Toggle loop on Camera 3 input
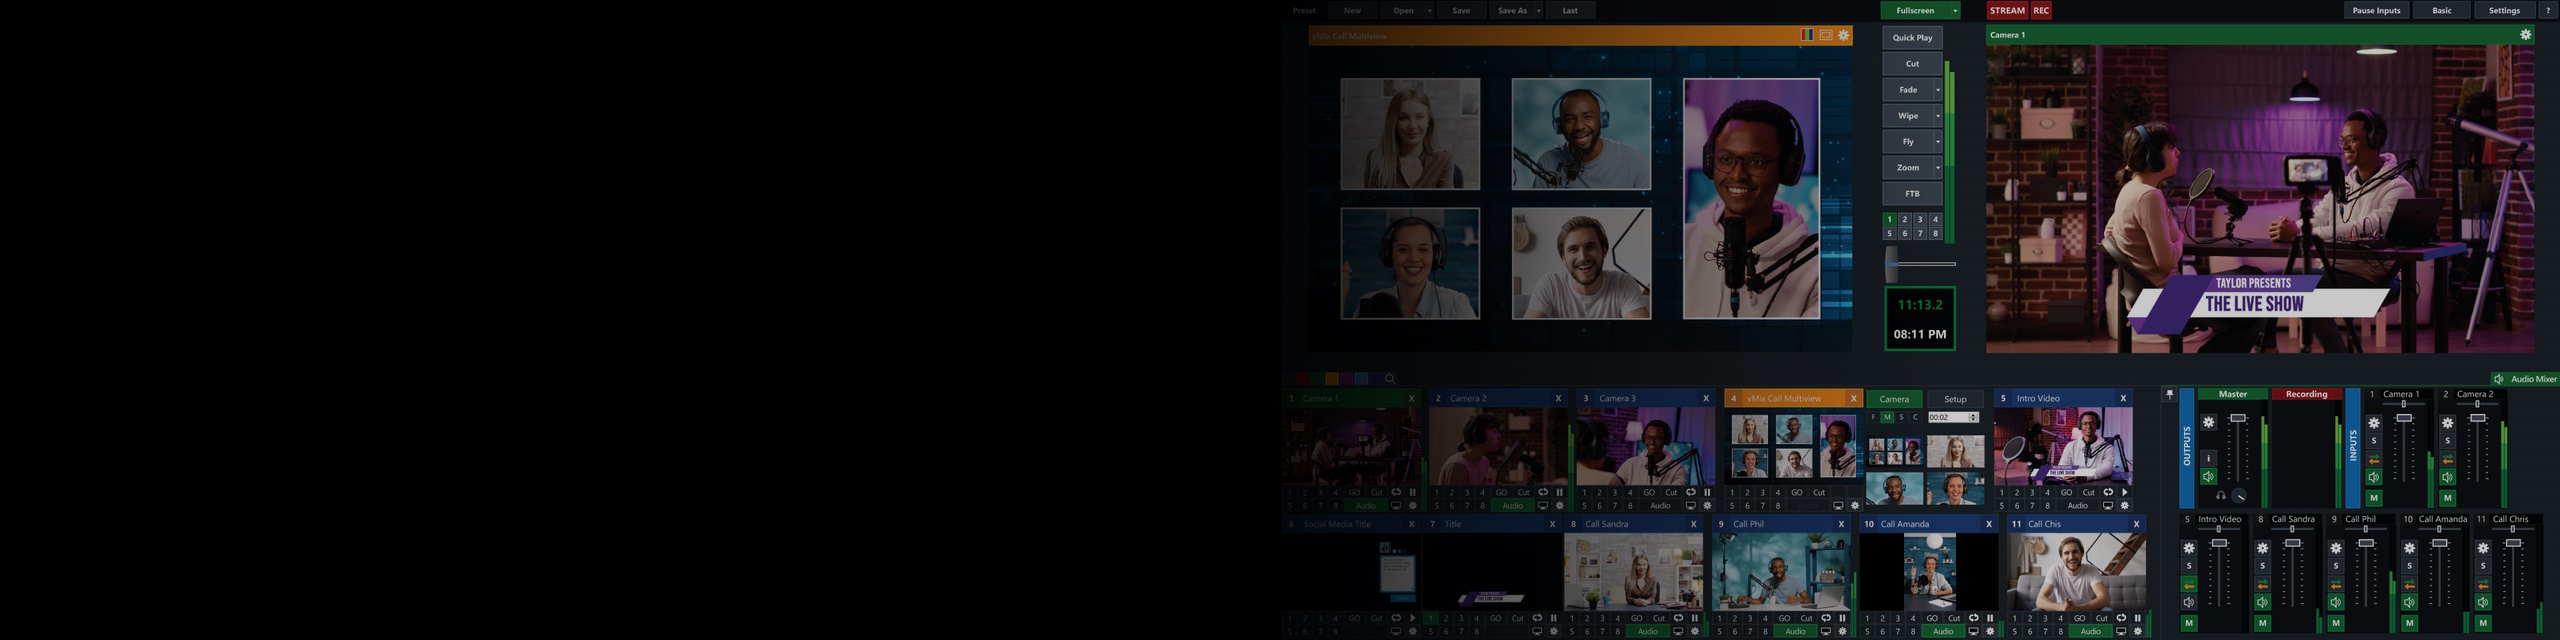The height and width of the screenshot is (640, 2560). 1691,492
